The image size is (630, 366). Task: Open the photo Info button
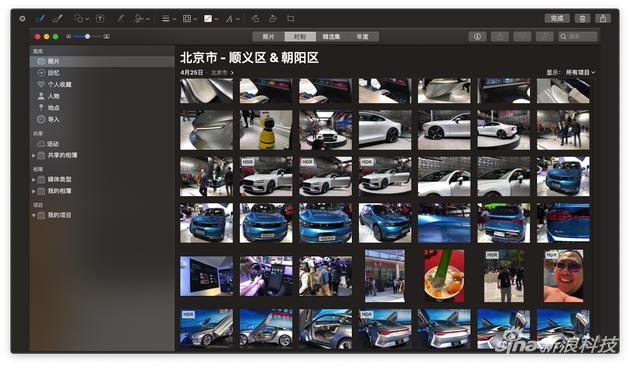477,37
